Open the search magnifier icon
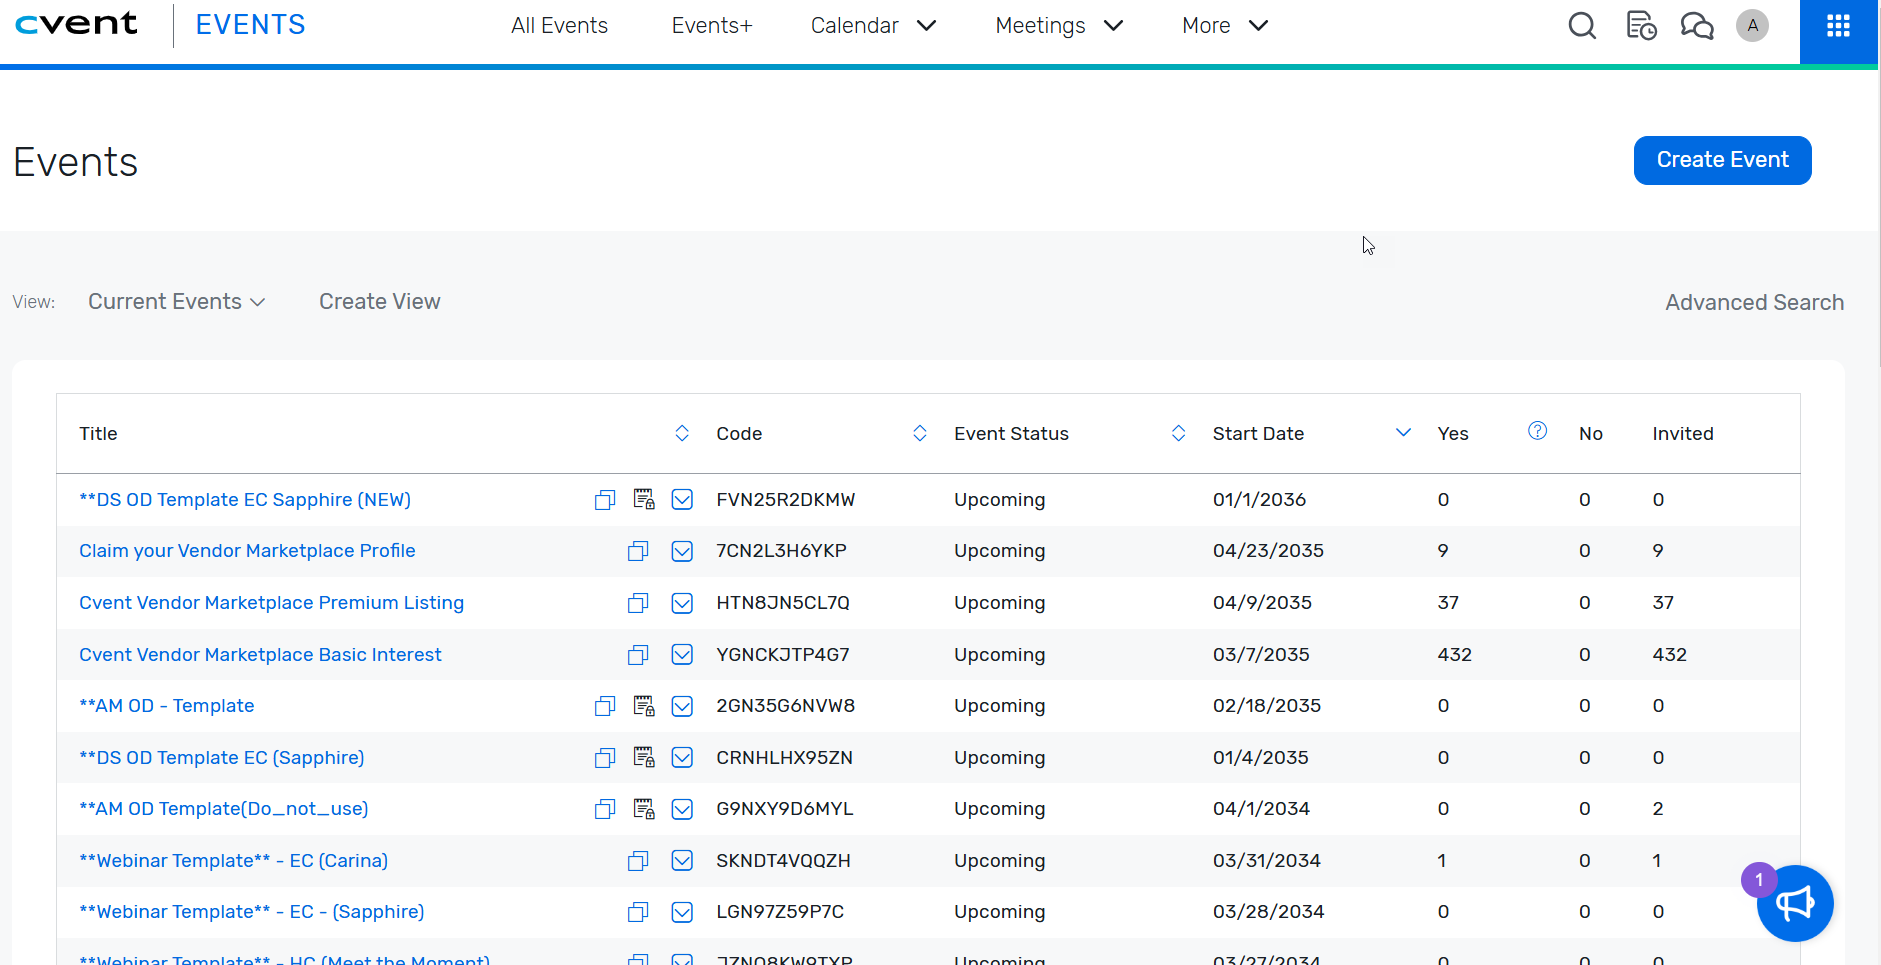 point(1582,25)
